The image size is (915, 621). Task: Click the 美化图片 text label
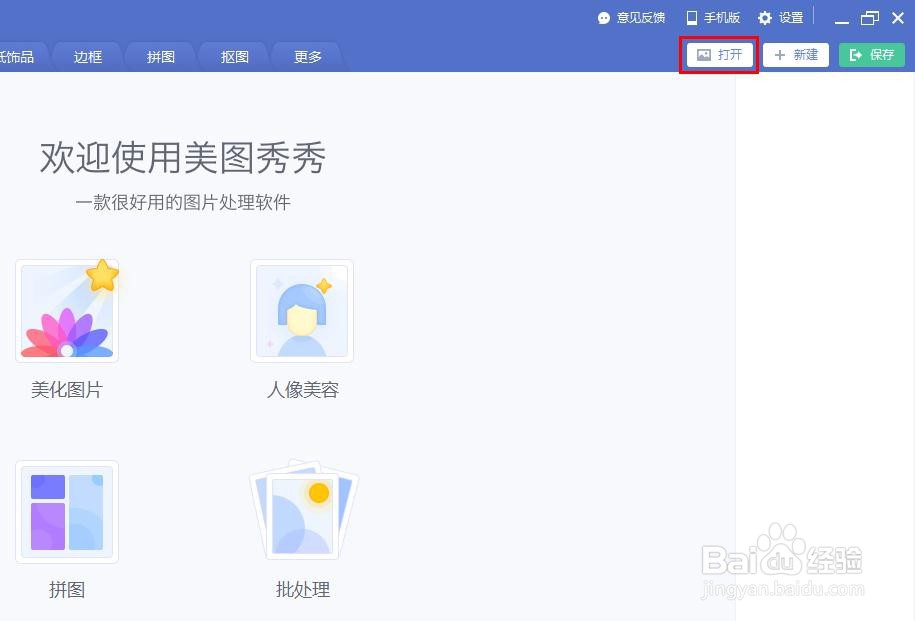(67, 389)
